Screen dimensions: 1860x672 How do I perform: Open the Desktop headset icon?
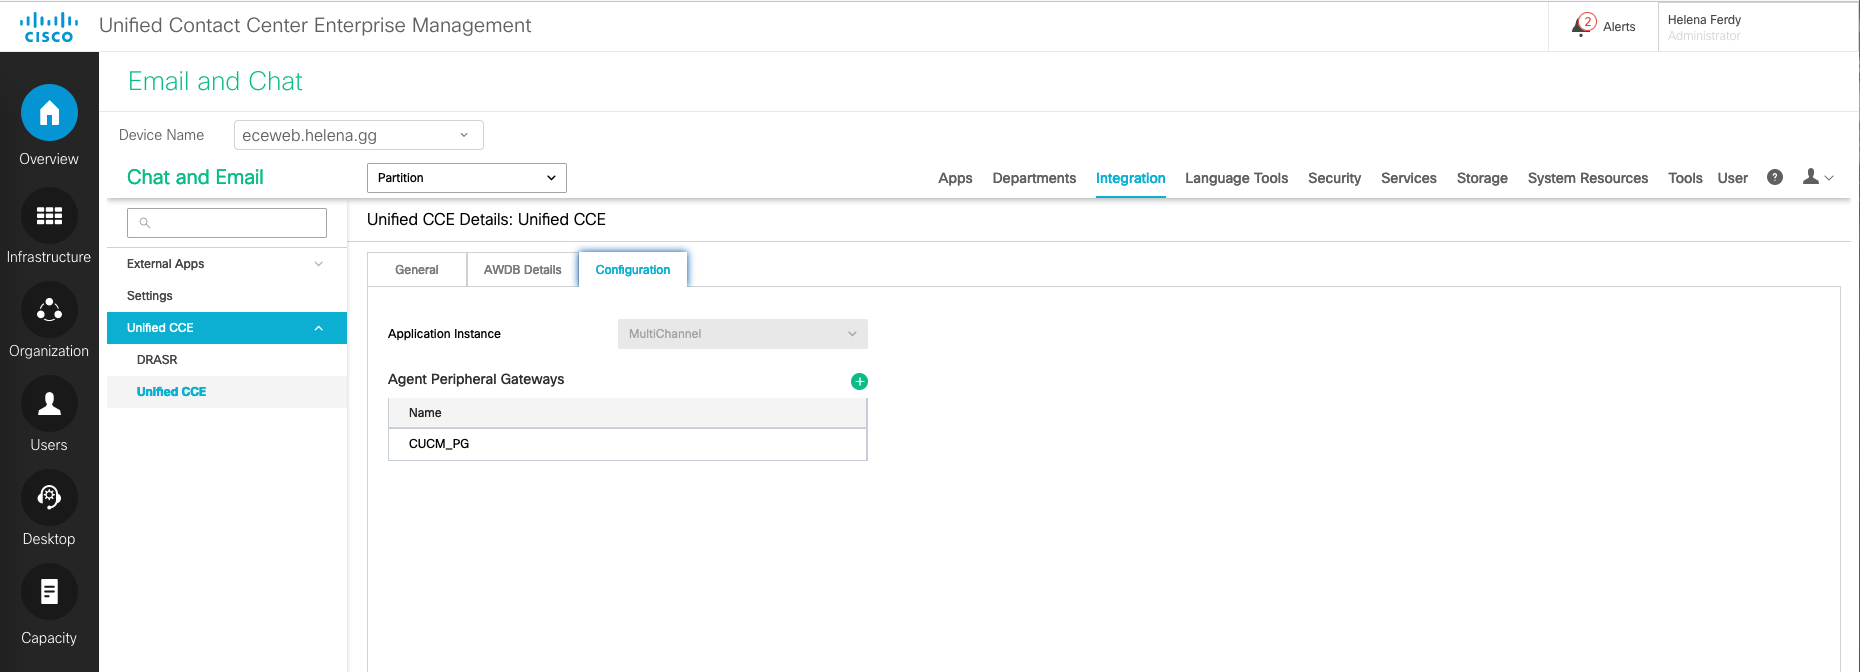pos(49,497)
